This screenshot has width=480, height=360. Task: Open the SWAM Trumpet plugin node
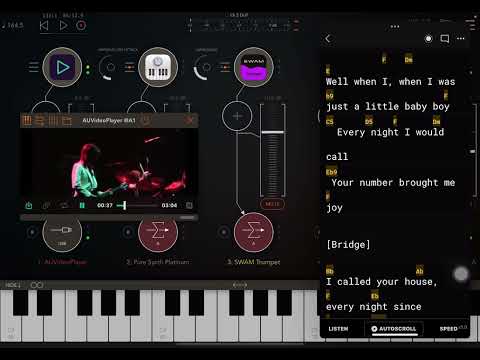click(x=254, y=67)
